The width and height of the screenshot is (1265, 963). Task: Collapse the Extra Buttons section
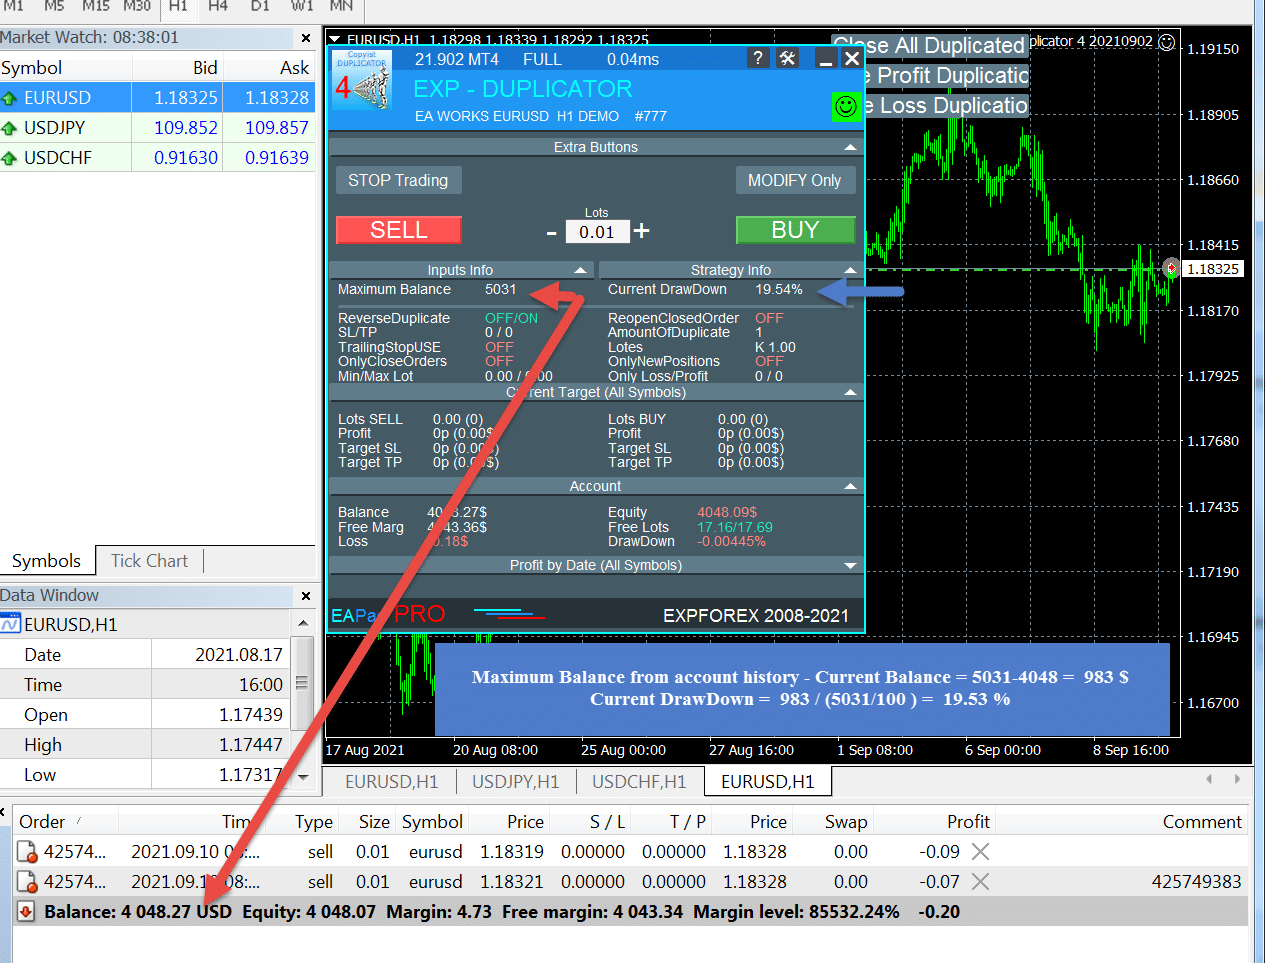(850, 147)
